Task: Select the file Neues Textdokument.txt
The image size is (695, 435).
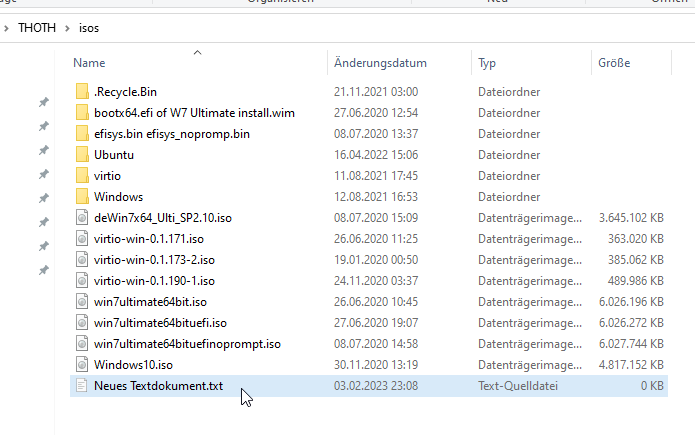Action: 158,386
